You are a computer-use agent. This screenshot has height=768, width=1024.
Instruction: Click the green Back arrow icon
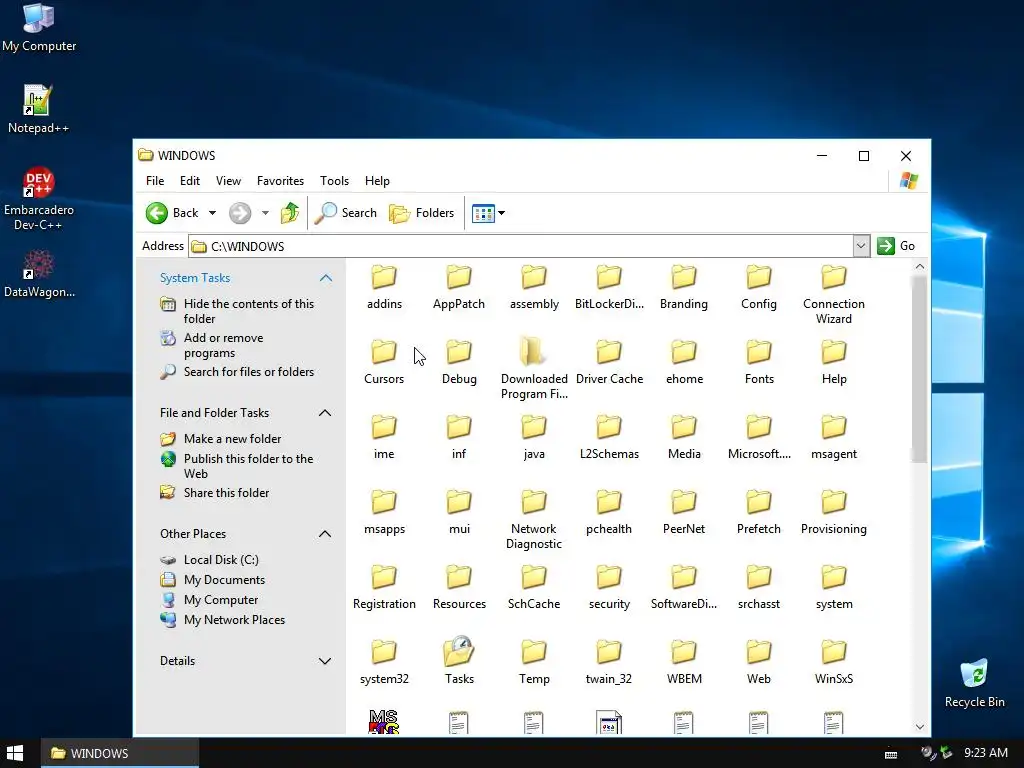[x=157, y=213]
